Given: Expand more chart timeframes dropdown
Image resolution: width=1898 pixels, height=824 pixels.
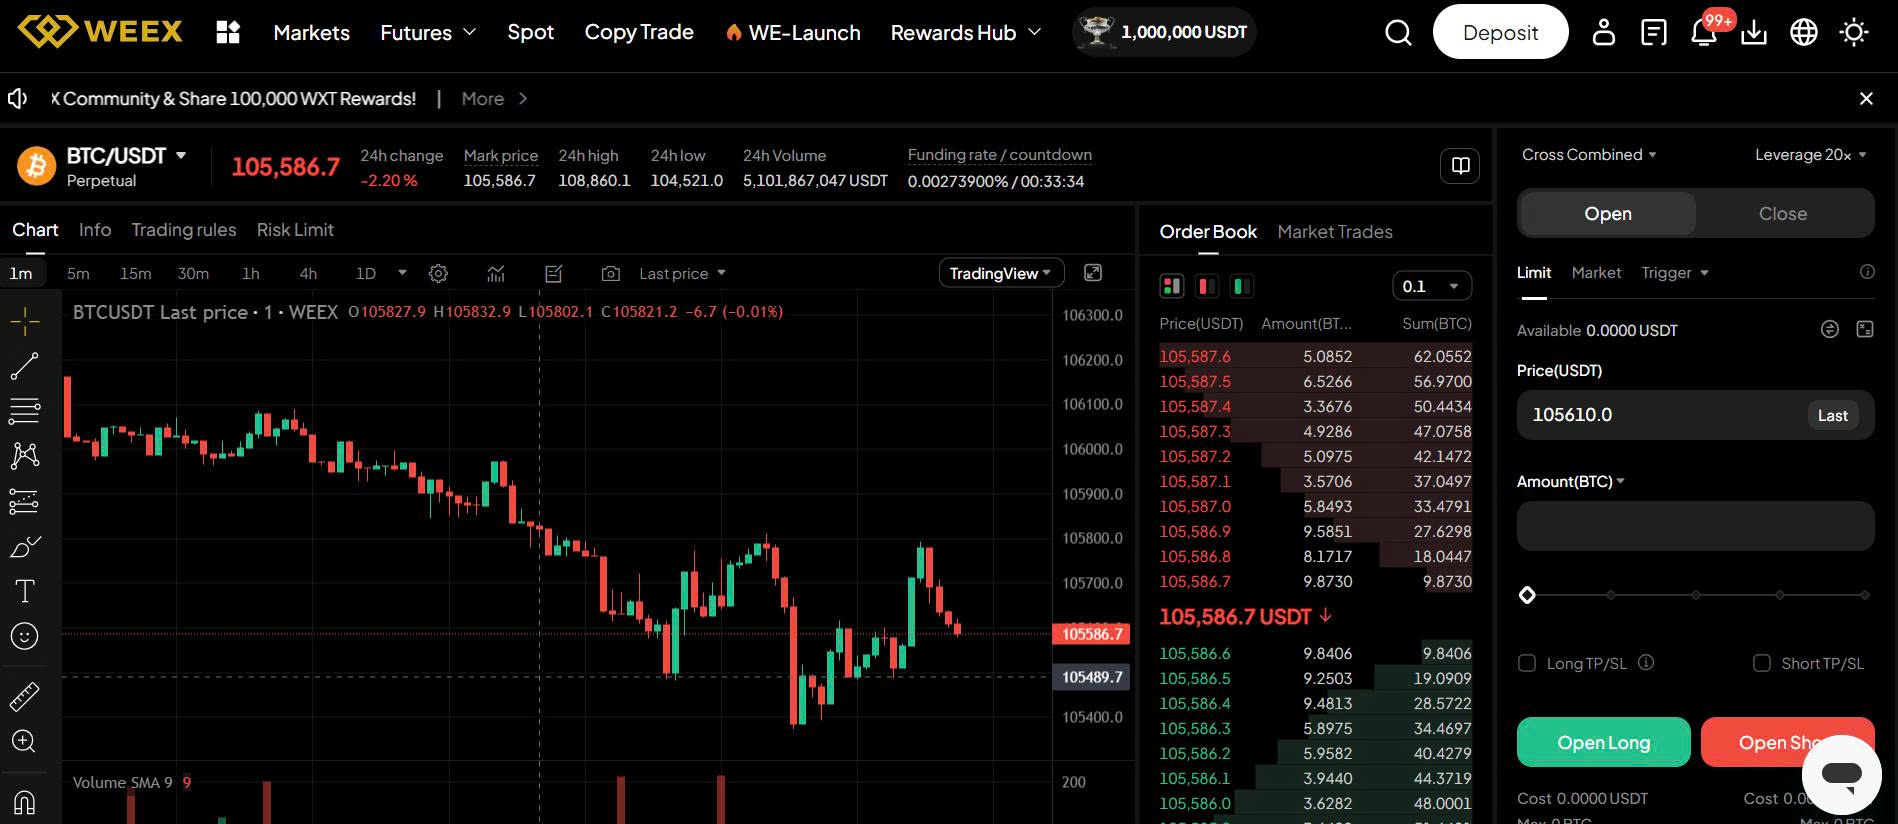Looking at the screenshot, I should tap(402, 272).
